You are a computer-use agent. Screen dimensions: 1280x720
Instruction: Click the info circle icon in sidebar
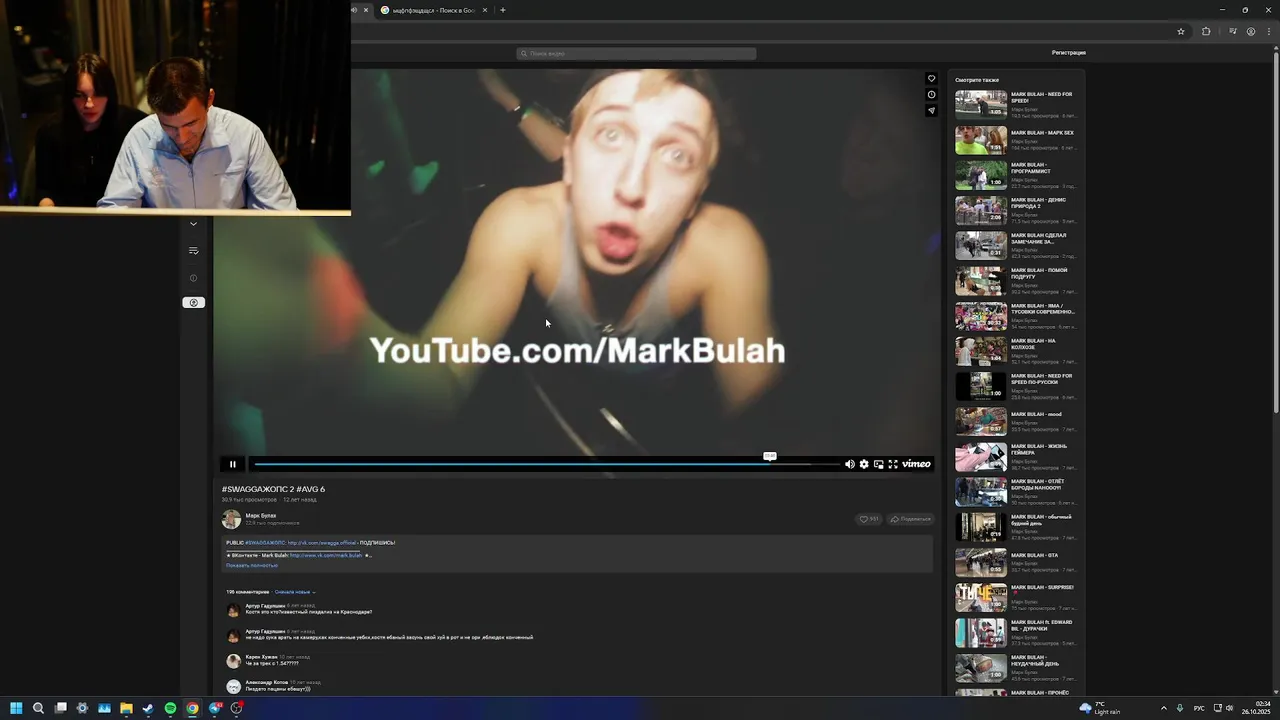point(194,278)
